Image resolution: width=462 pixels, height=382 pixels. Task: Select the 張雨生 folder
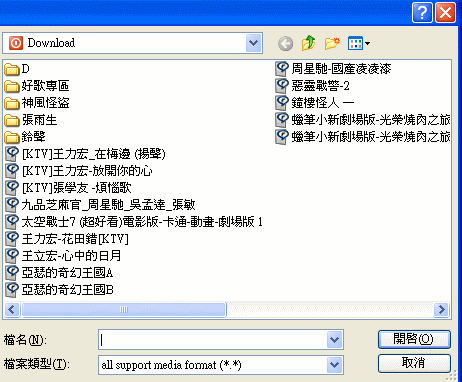click(31, 120)
